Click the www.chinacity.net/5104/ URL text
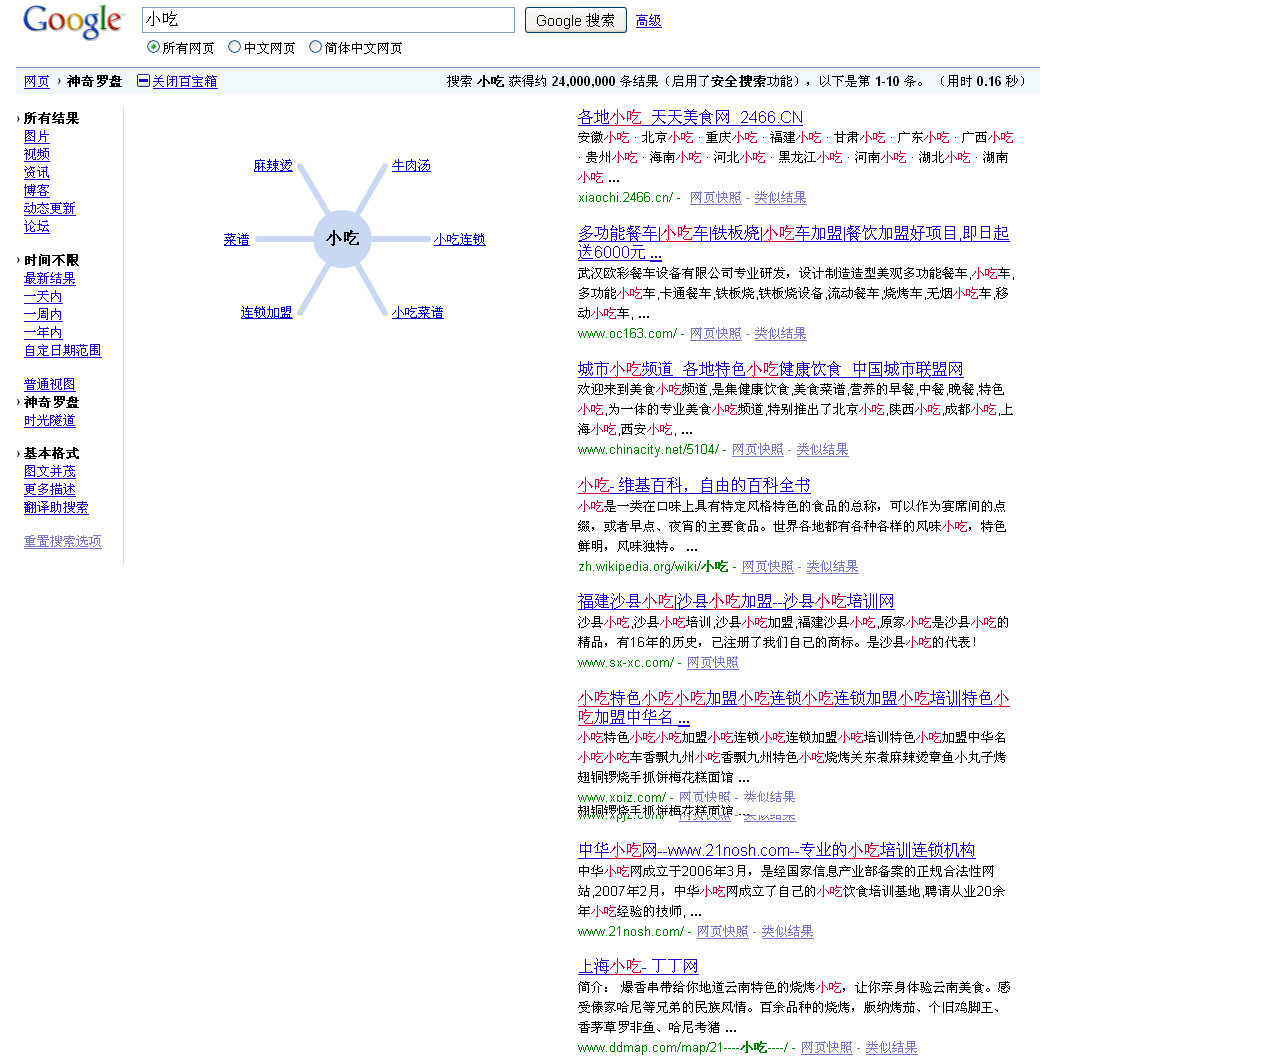 coord(648,450)
